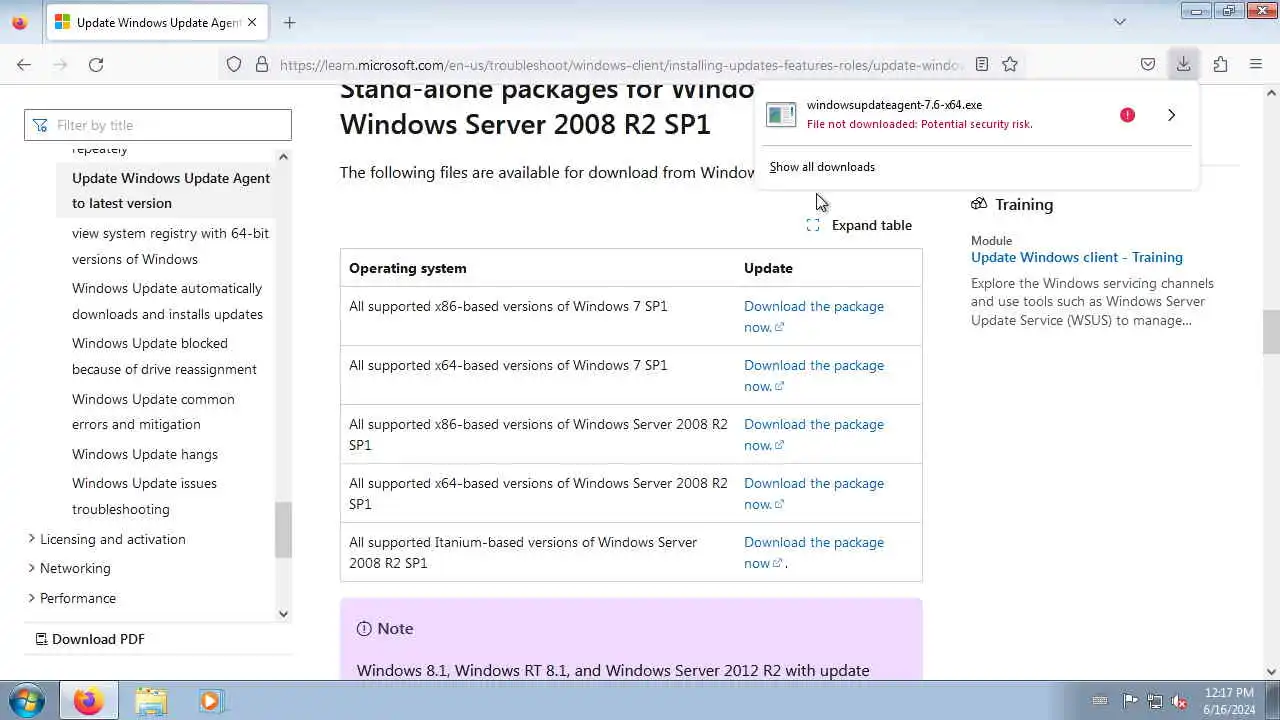Click the Firefox taskbar icon

[88, 701]
